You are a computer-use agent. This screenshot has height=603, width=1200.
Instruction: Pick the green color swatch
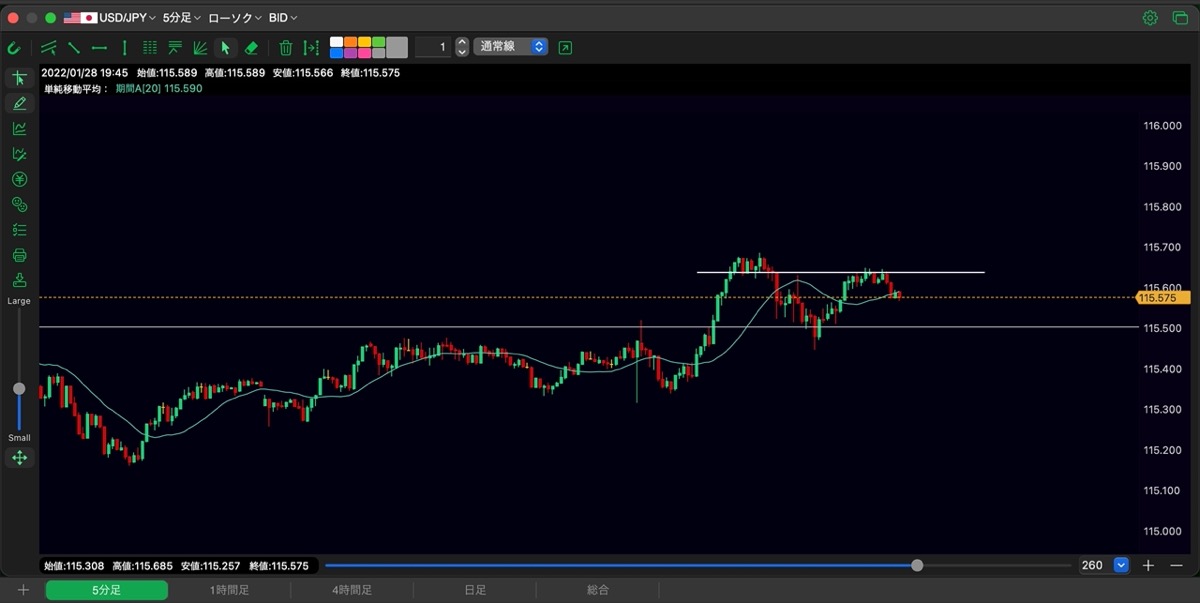tap(379, 42)
